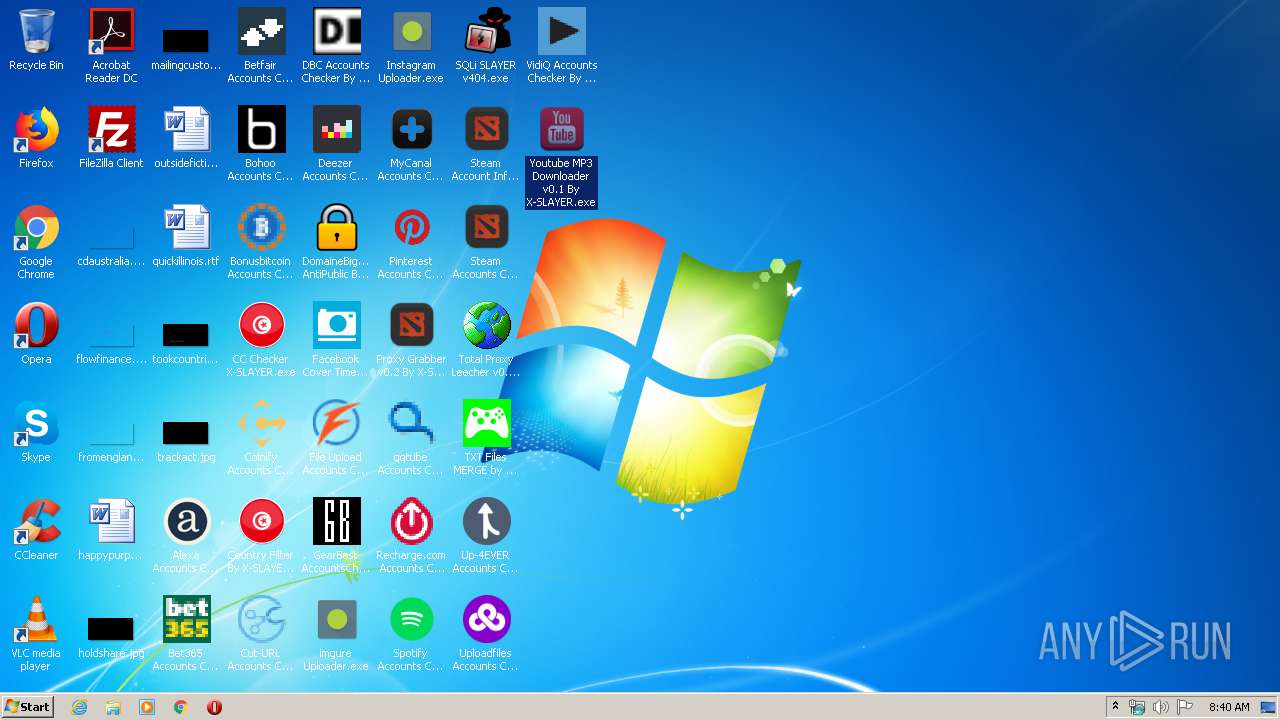This screenshot has width=1280, height=720.
Task: Open Opera from the taskbar
Action: pyautogui.click(x=214, y=707)
